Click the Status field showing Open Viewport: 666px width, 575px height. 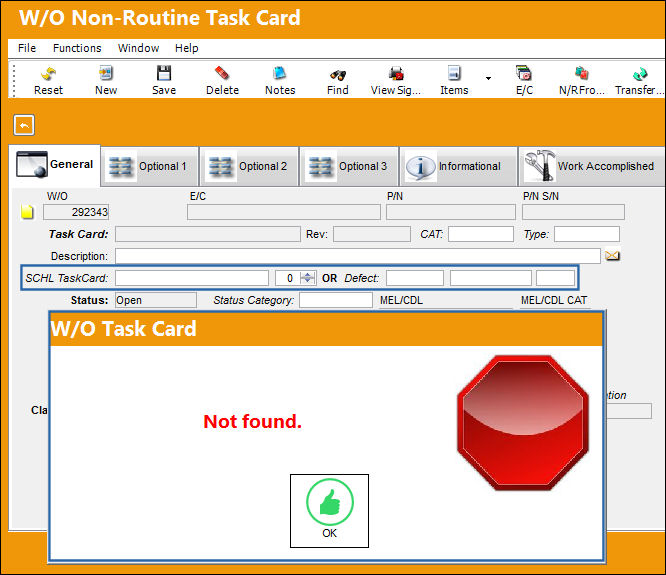click(x=156, y=300)
